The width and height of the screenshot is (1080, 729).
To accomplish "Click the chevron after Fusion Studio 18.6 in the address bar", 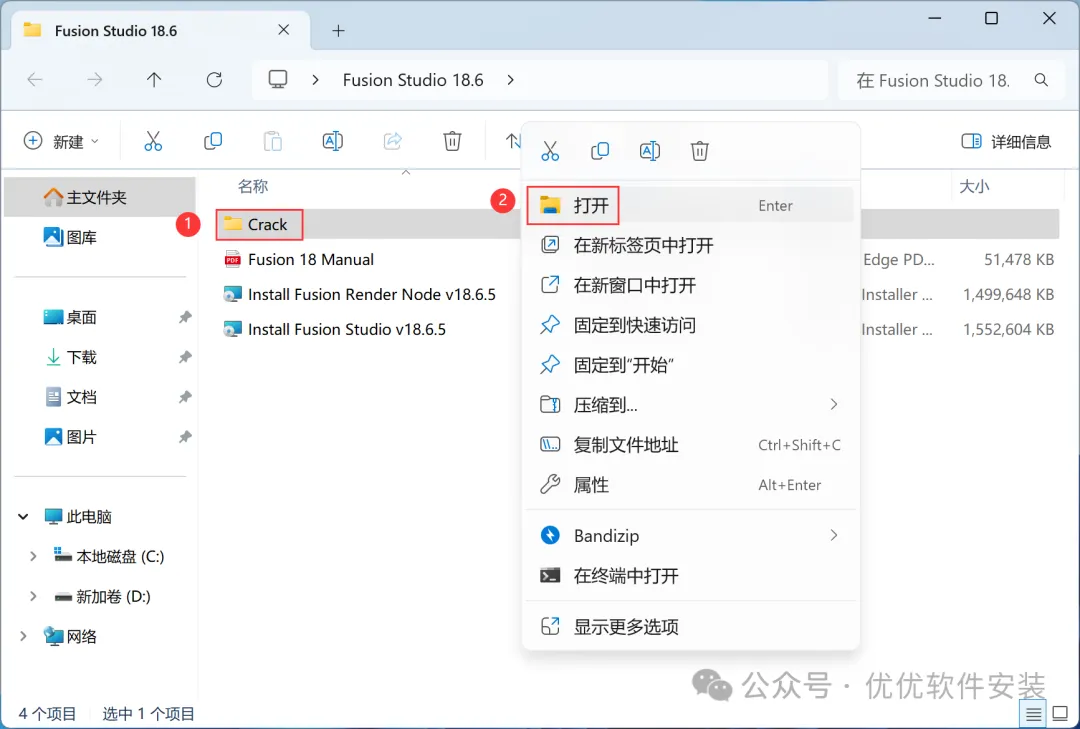I will click(510, 80).
